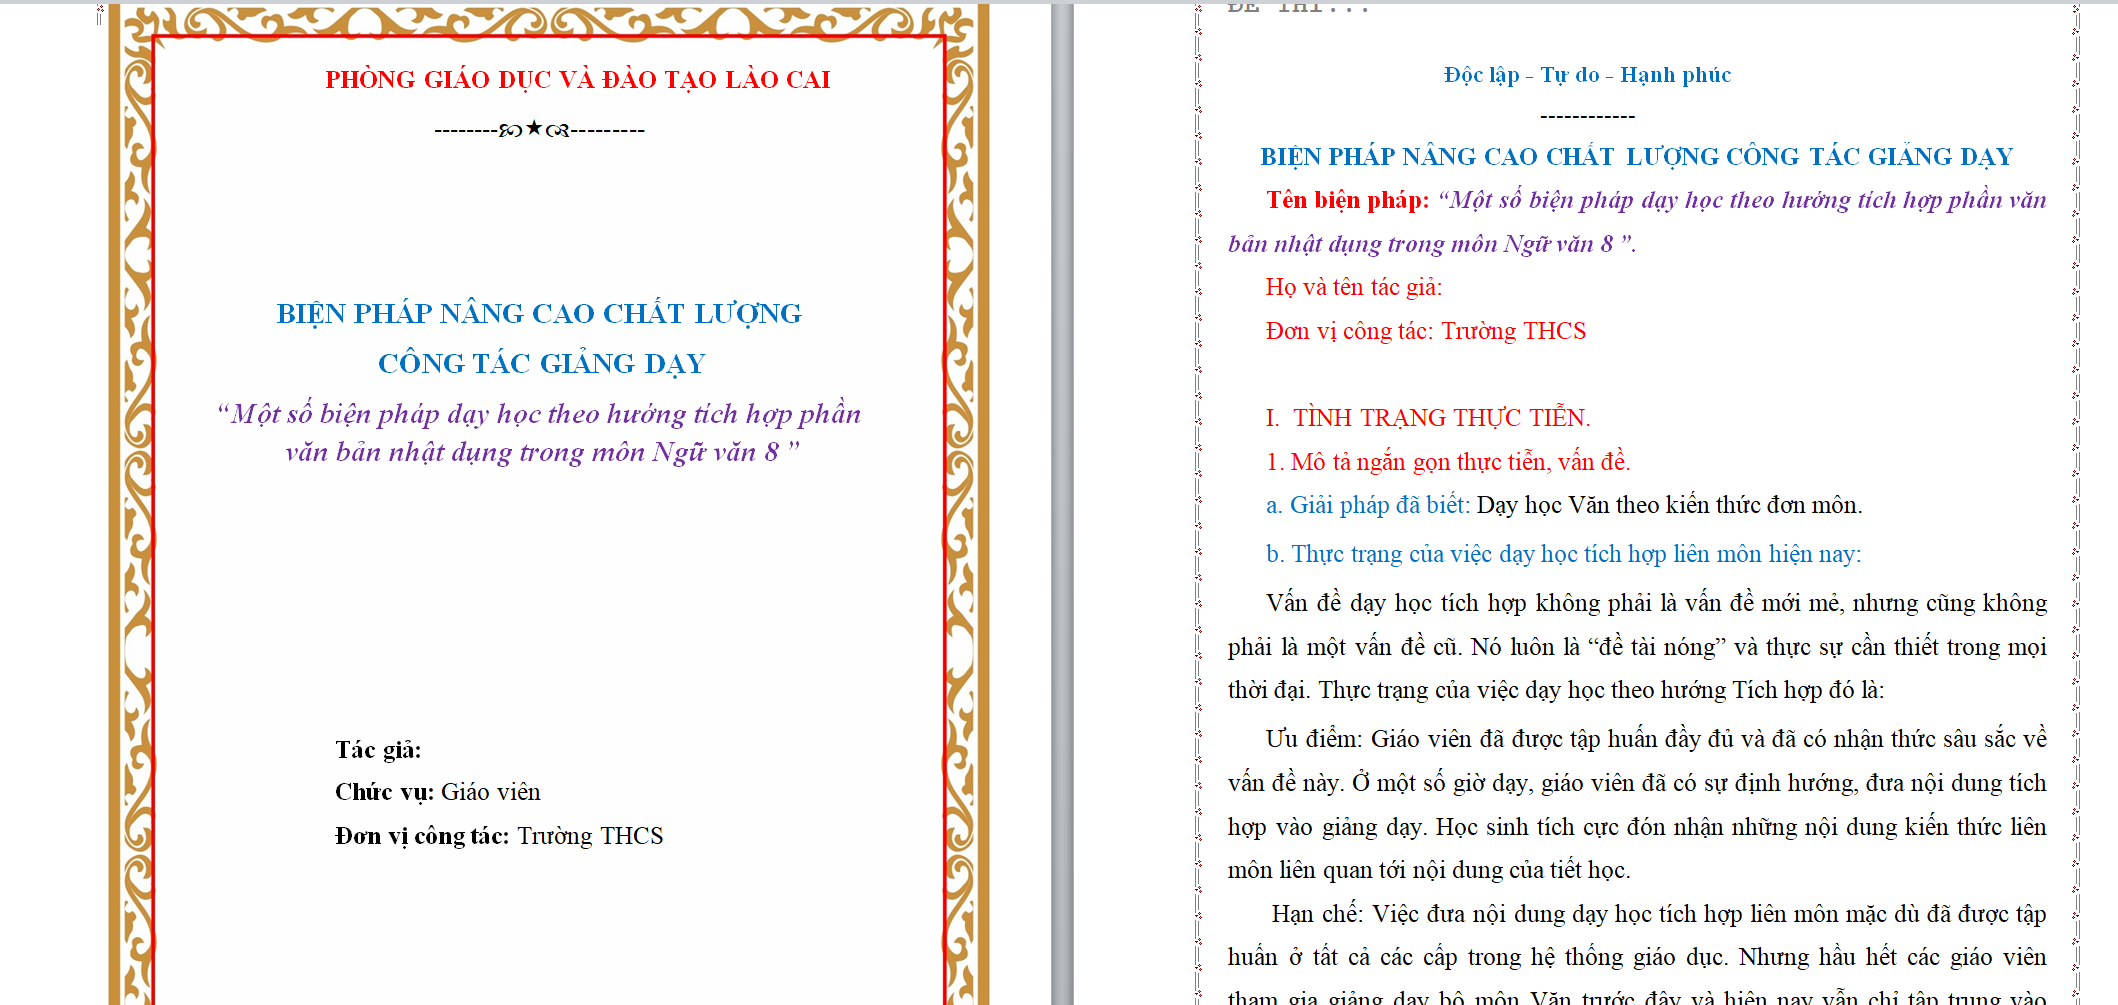This screenshot has height=1005, width=2118.
Task: Click line b. Thực trạng của việc dạy học
Action: pos(1563,555)
